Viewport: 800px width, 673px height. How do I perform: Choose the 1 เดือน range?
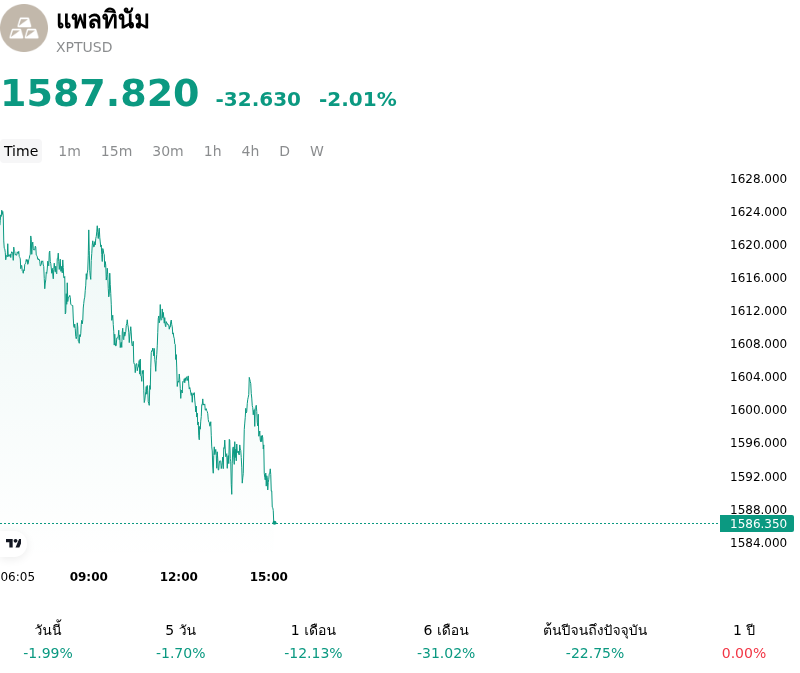pos(313,642)
